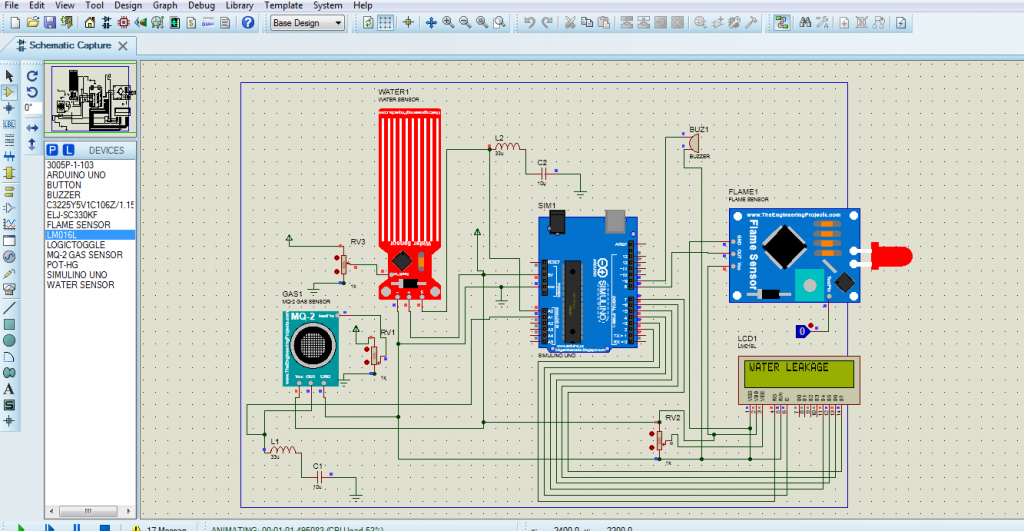
Task: Click the pan center-at-cursor icon
Action: click(431, 23)
